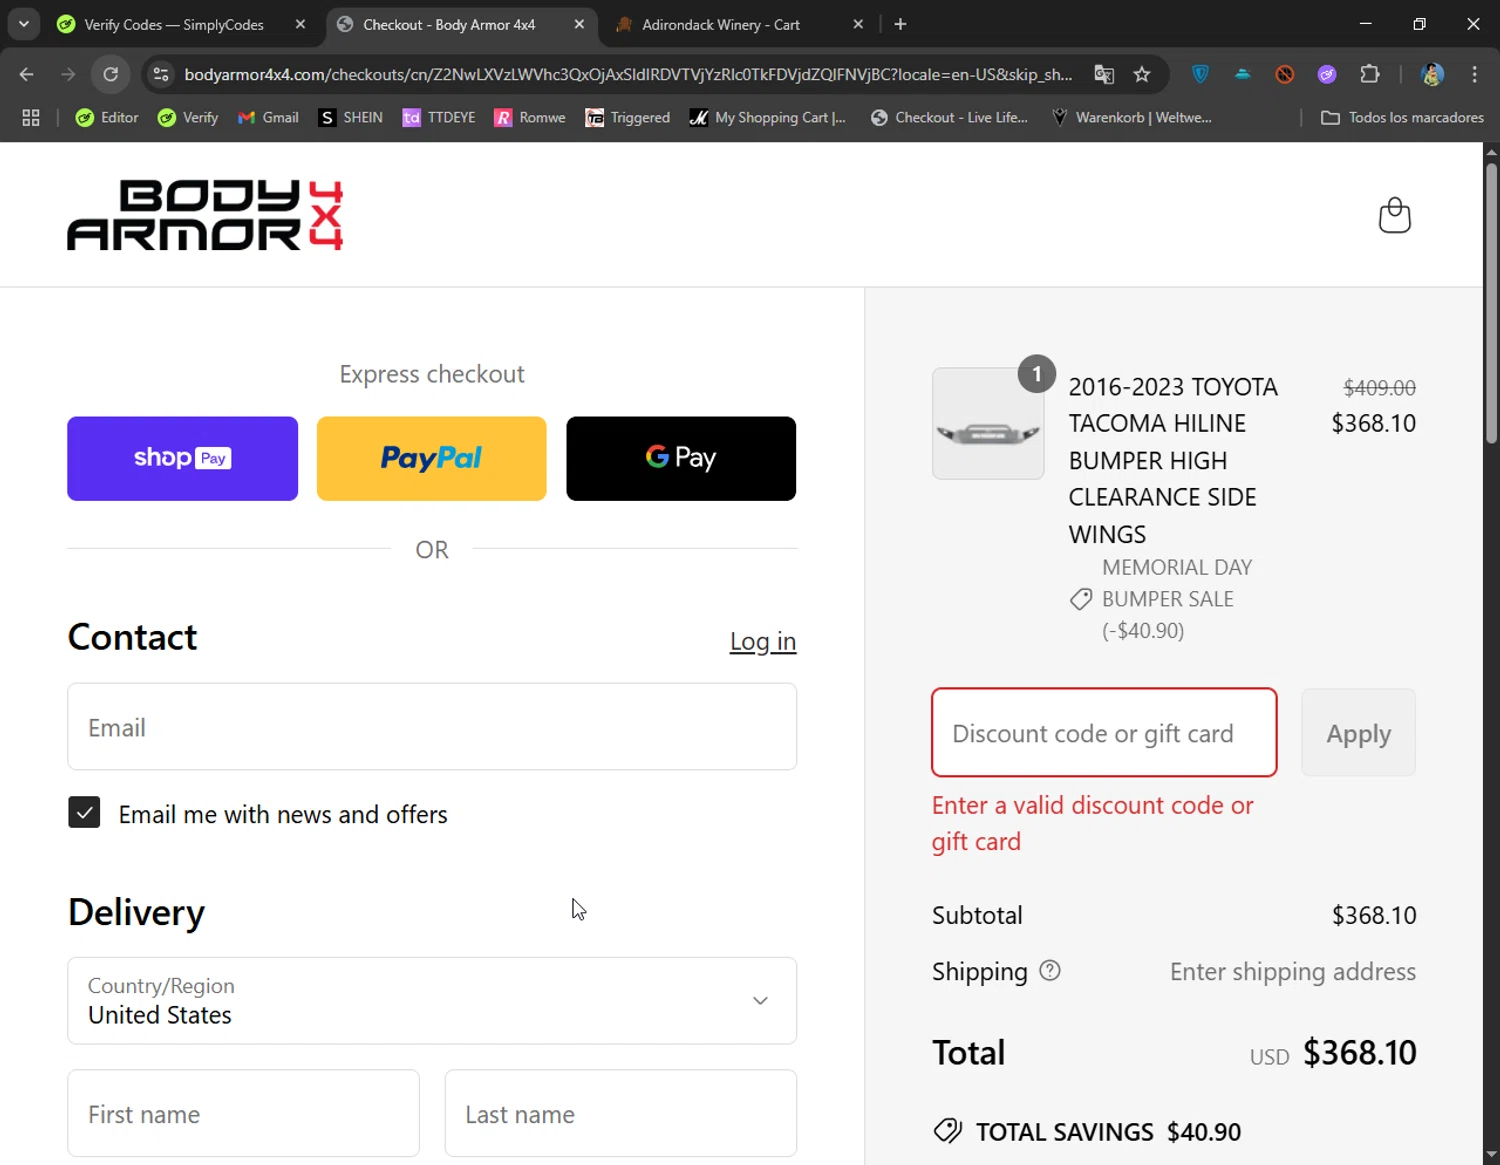Screen dimensions: 1500x1165
Task: Reload the checkout page
Action: [111, 74]
